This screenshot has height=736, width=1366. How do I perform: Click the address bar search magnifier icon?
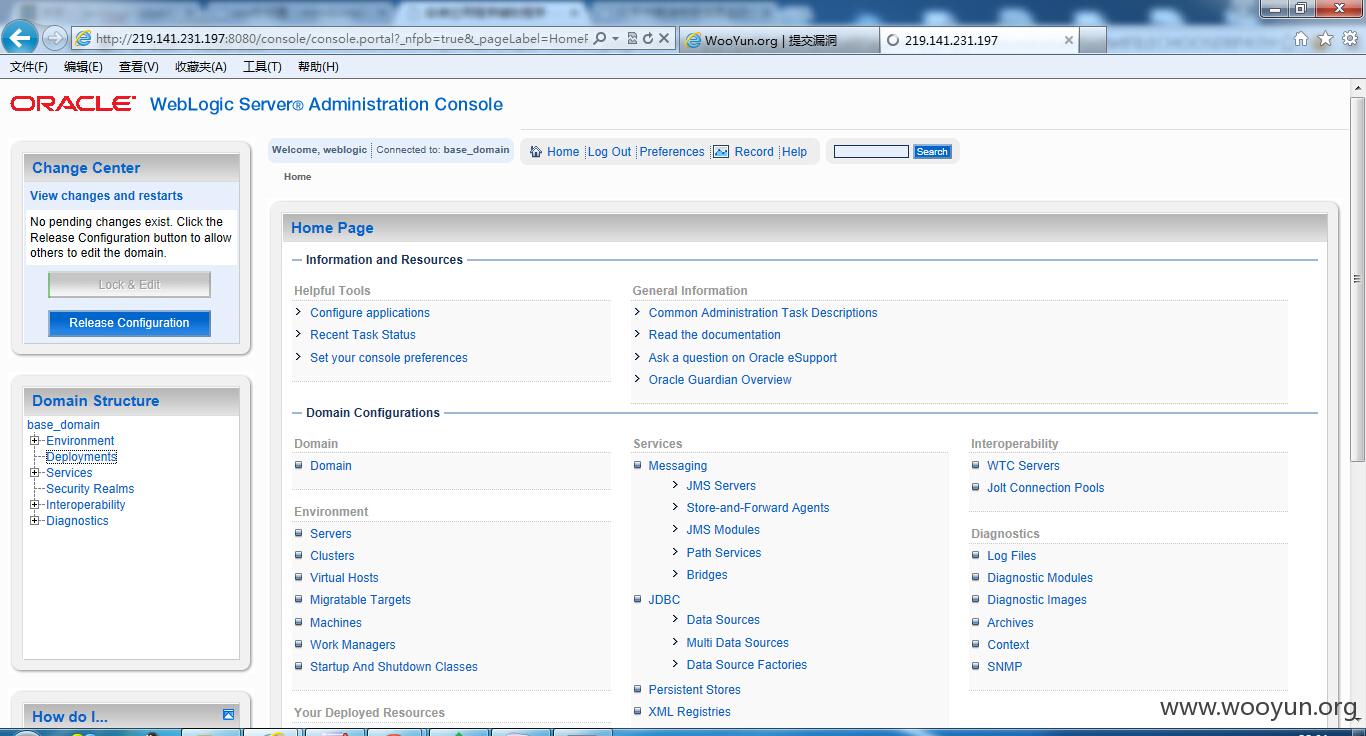599,39
